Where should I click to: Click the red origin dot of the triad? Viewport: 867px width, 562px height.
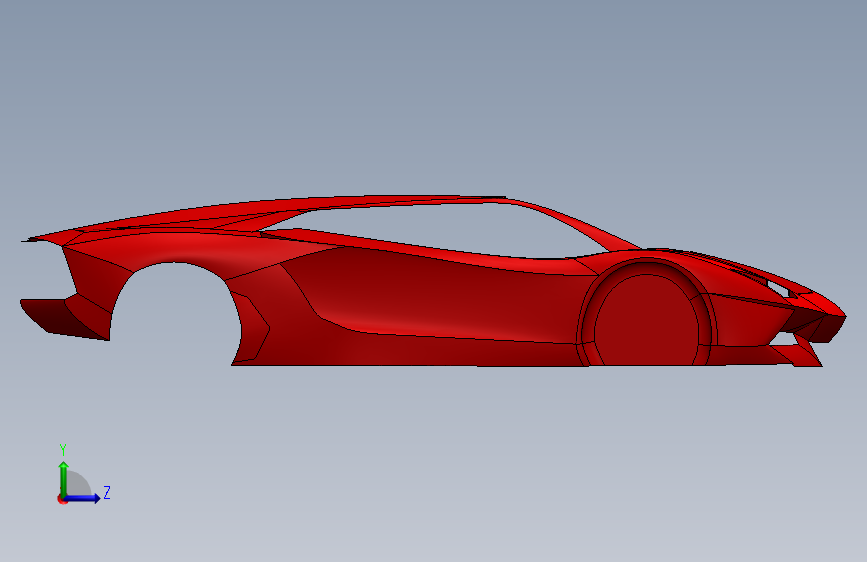62,500
